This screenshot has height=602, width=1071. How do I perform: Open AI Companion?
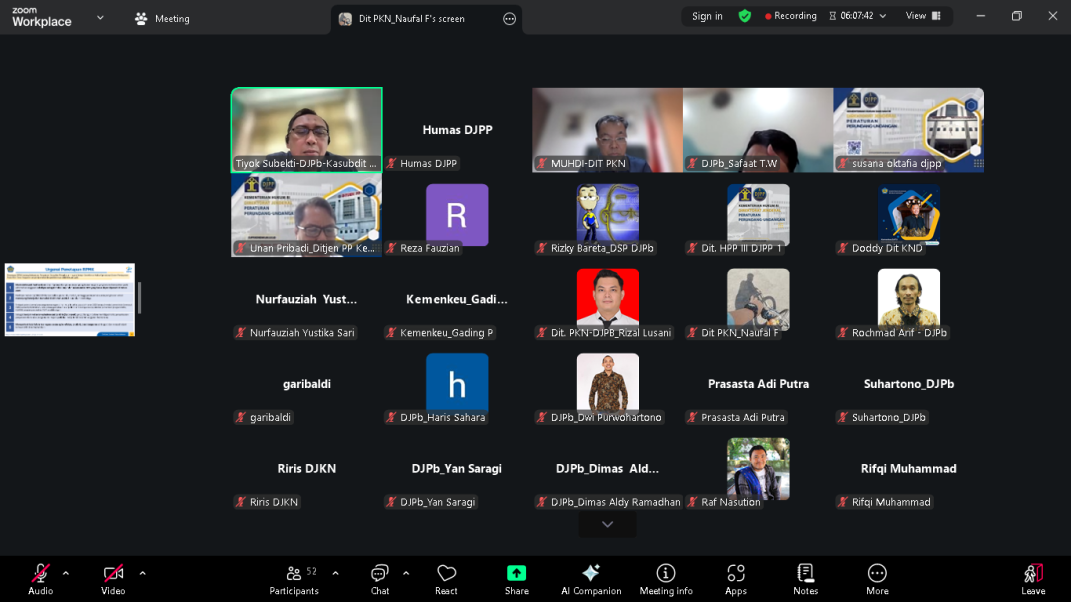[591, 573]
